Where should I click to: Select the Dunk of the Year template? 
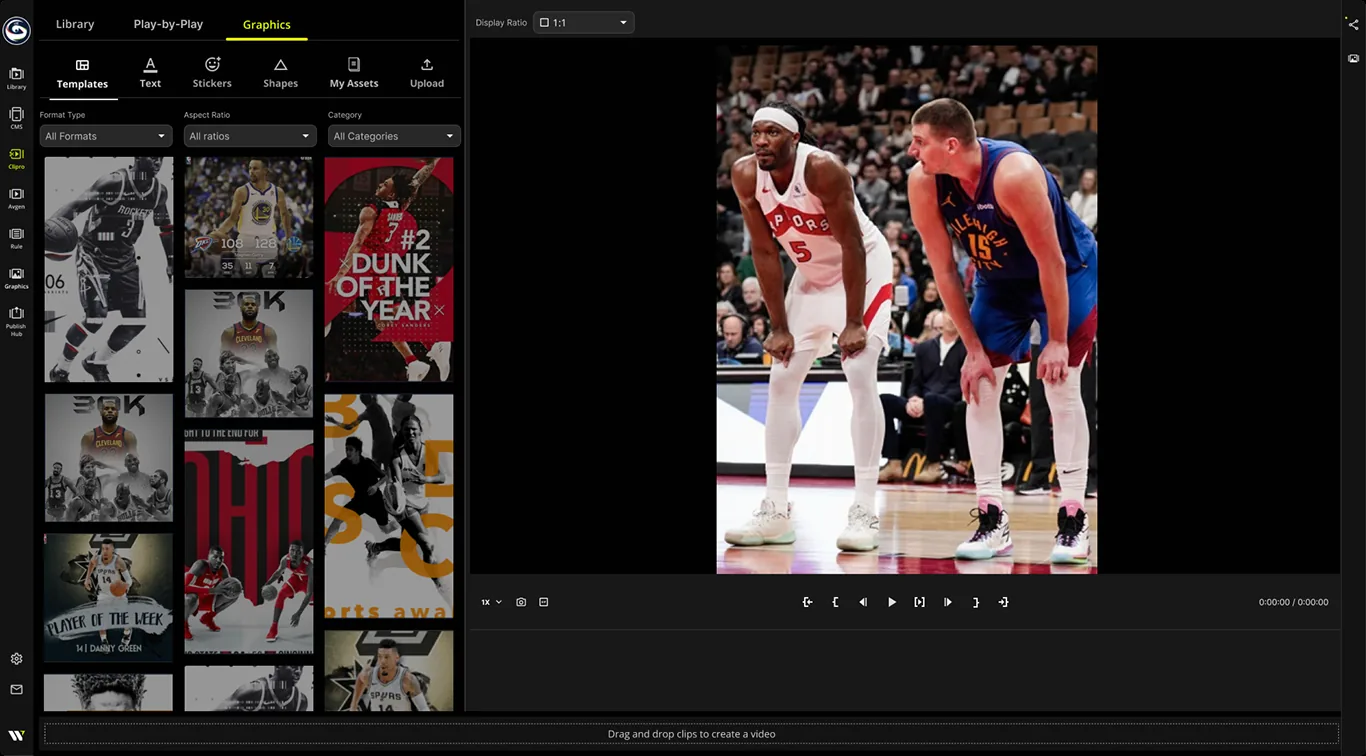[389, 269]
